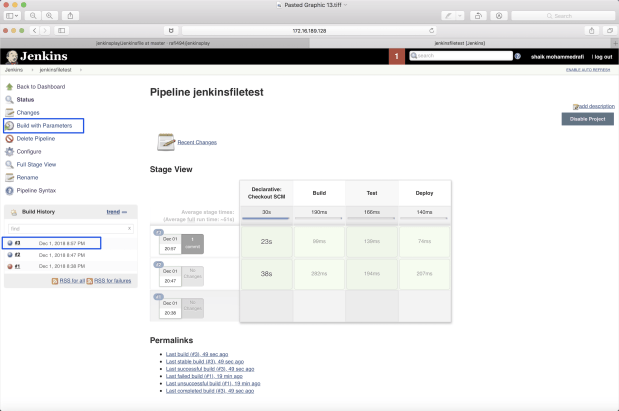619x411 pixels.
Task: Switch to jenkinsfiletest [Jenkins] browser tab
Action: [x=460, y=43]
